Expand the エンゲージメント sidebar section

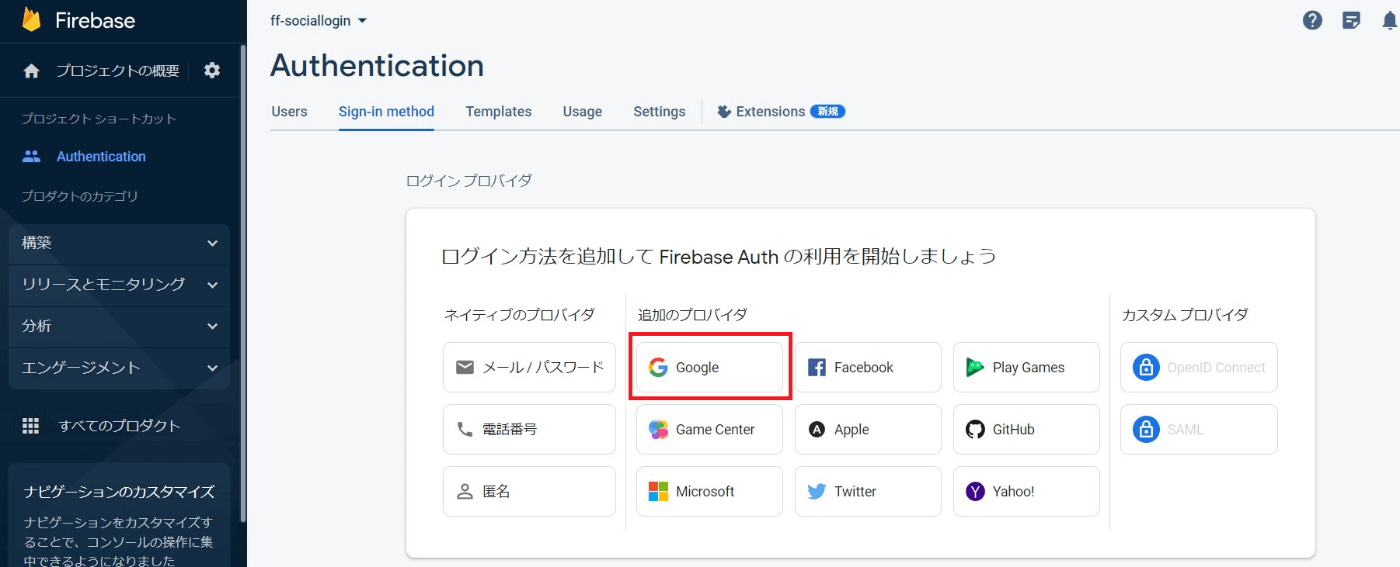click(119, 368)
